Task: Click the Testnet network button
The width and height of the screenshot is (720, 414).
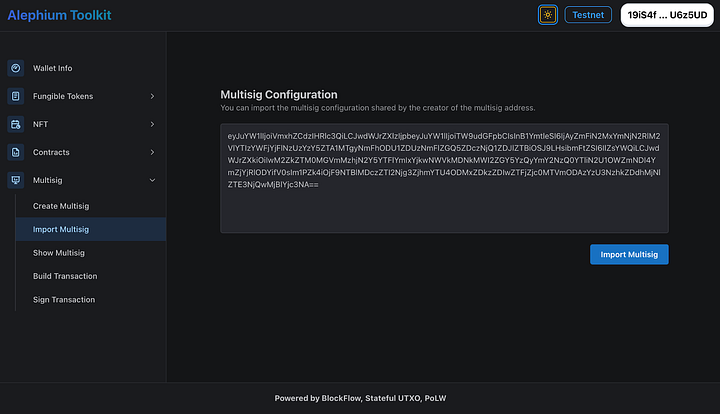Action: [588, 15]
